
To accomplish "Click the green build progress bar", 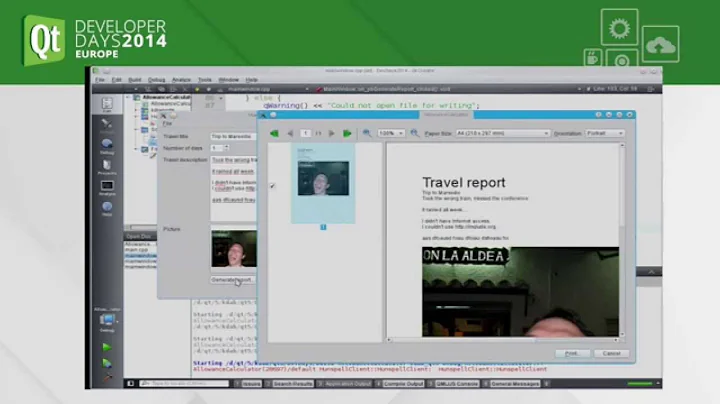I will pos(640,383).
